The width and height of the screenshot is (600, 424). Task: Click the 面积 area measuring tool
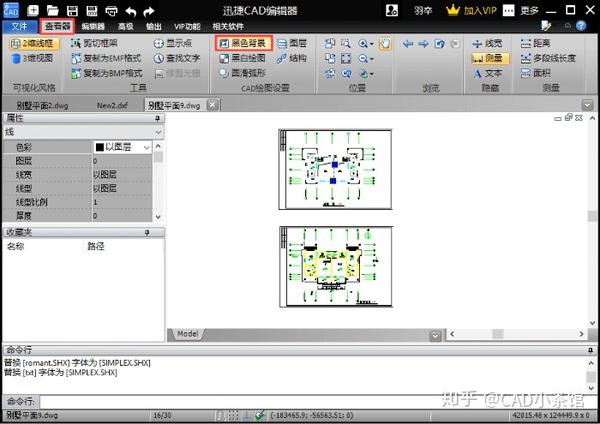[x=536, y=73]
